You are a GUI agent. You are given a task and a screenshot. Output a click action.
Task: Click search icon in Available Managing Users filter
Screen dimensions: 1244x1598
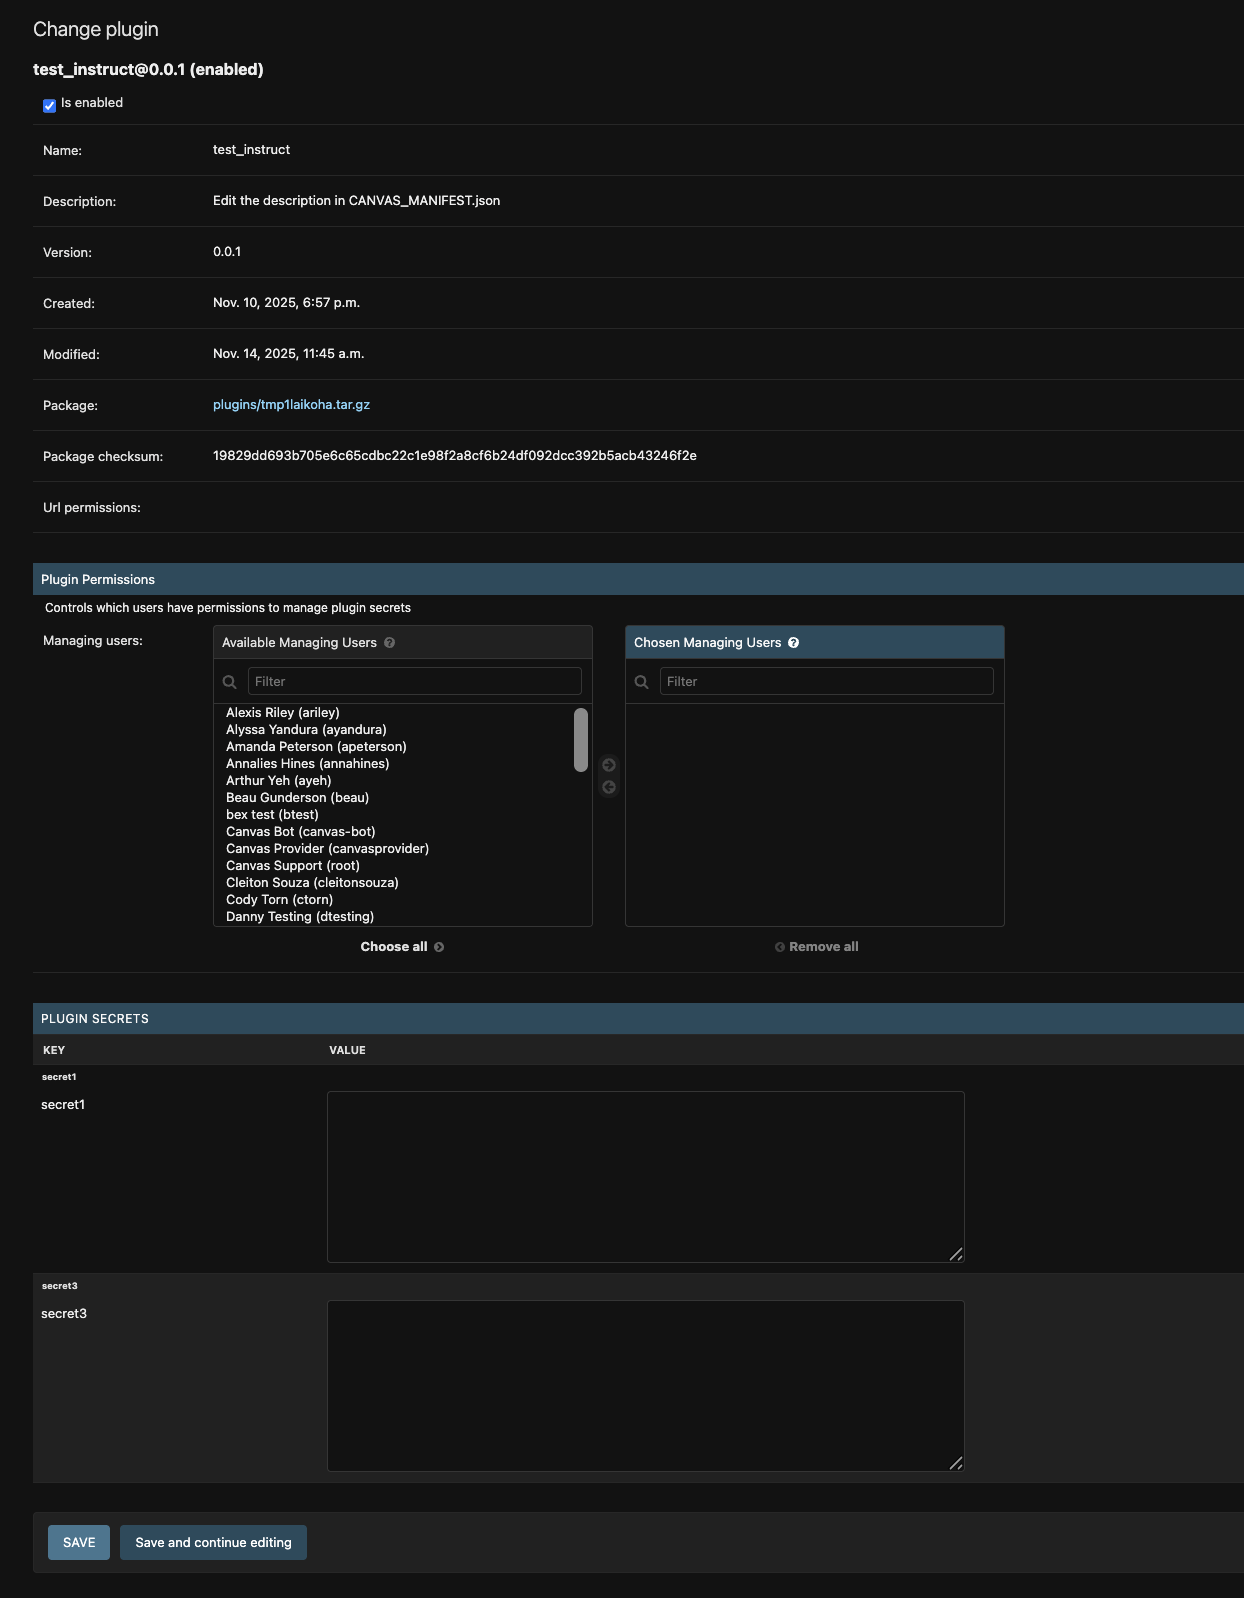click(230, 682)
